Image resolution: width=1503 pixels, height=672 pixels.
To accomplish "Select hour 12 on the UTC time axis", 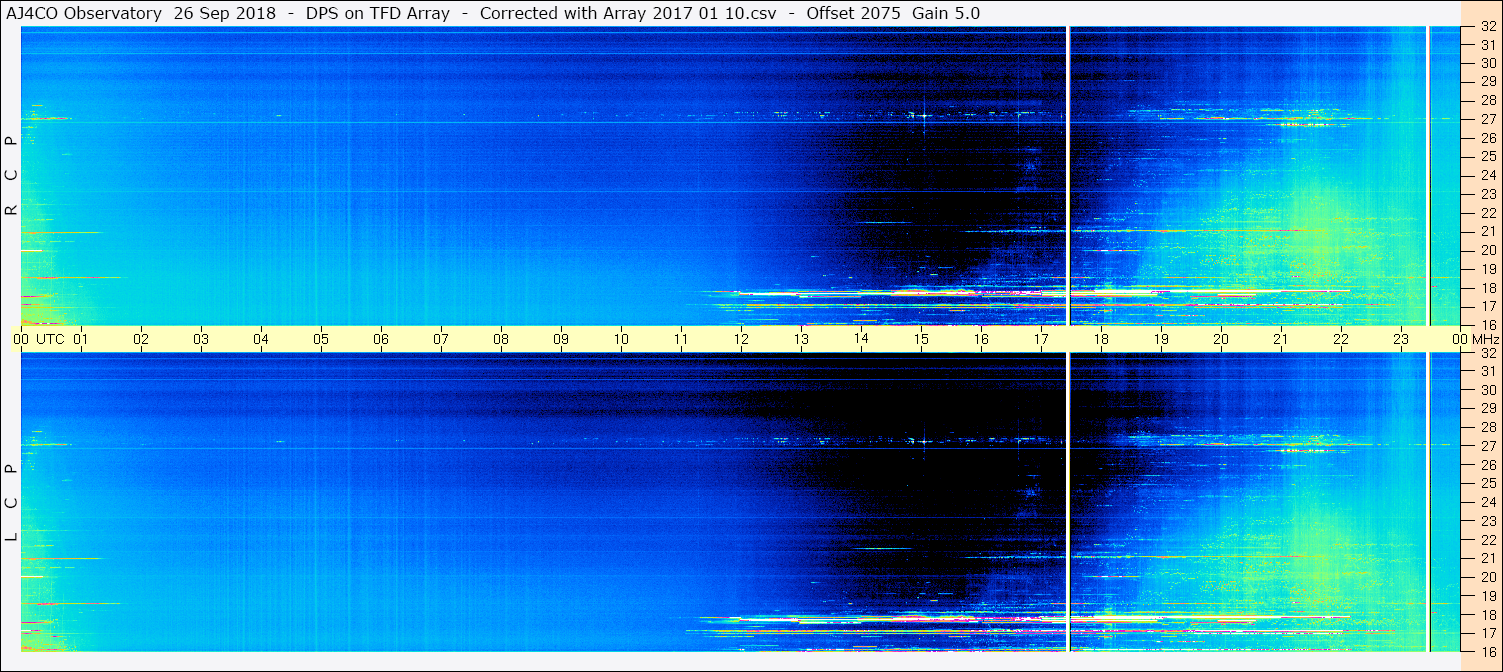I will pos(741,339).
